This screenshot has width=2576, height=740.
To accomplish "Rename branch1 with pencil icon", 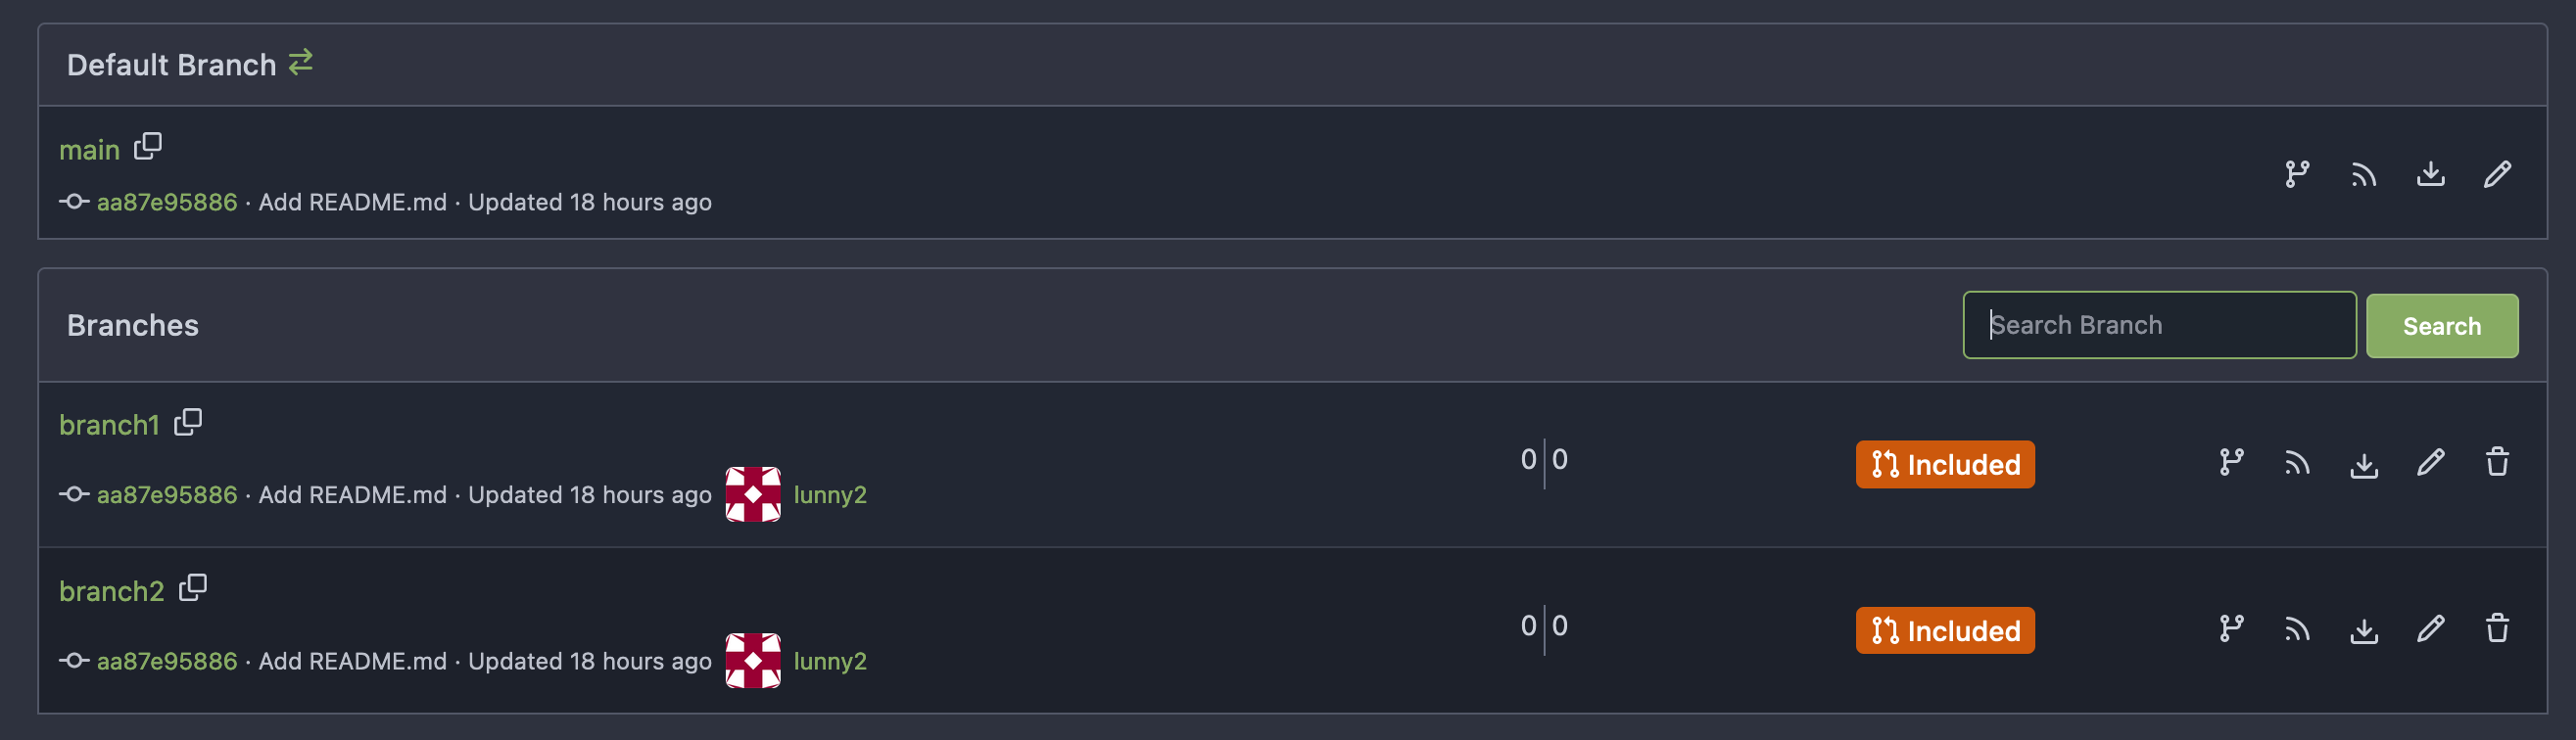I will tap(2431, 462).
